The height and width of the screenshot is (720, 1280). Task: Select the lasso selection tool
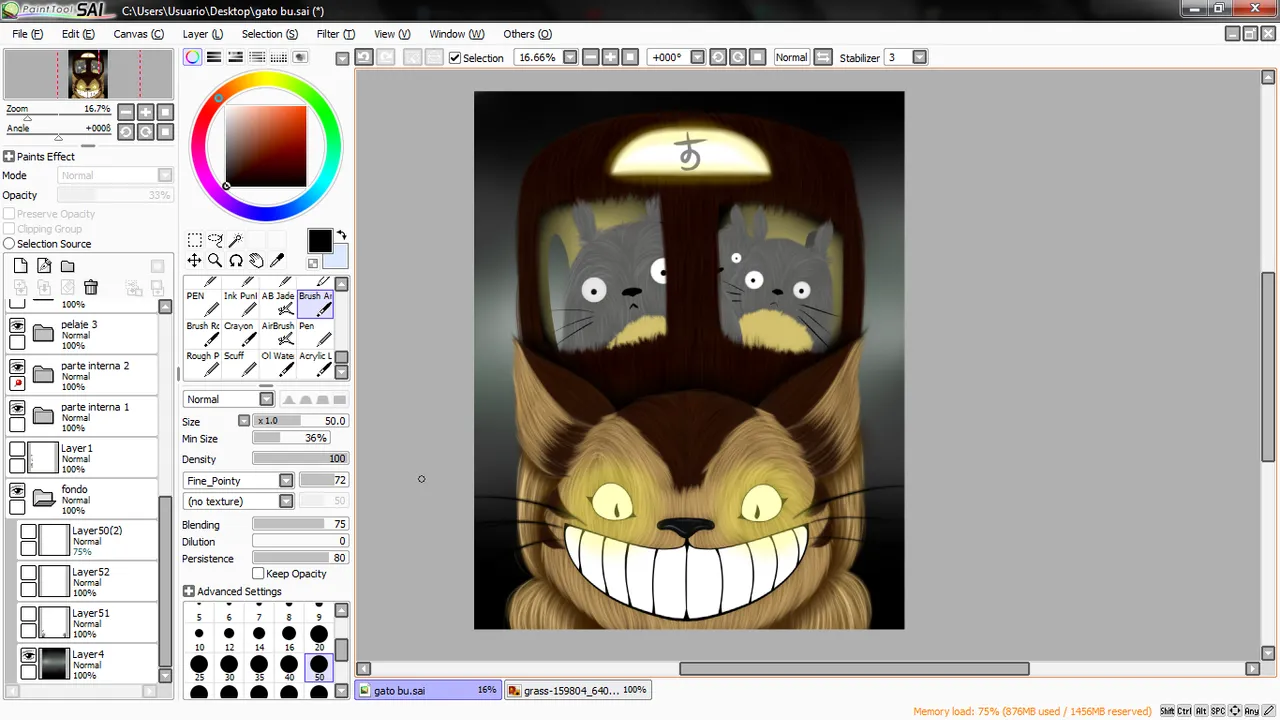(x=215, y=240)
